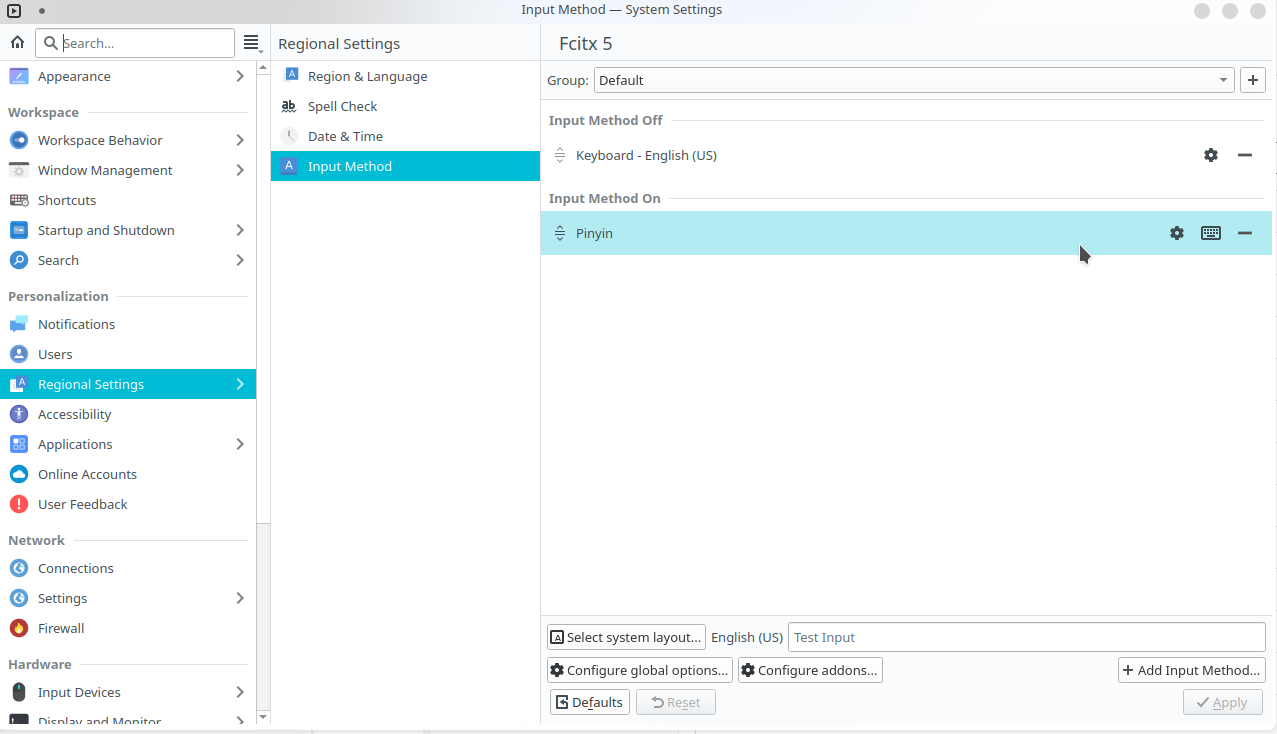Configure Keyboard - English (US) with gear icon
This screenshot has height=734, width=1277.
tap(1211, 155)
